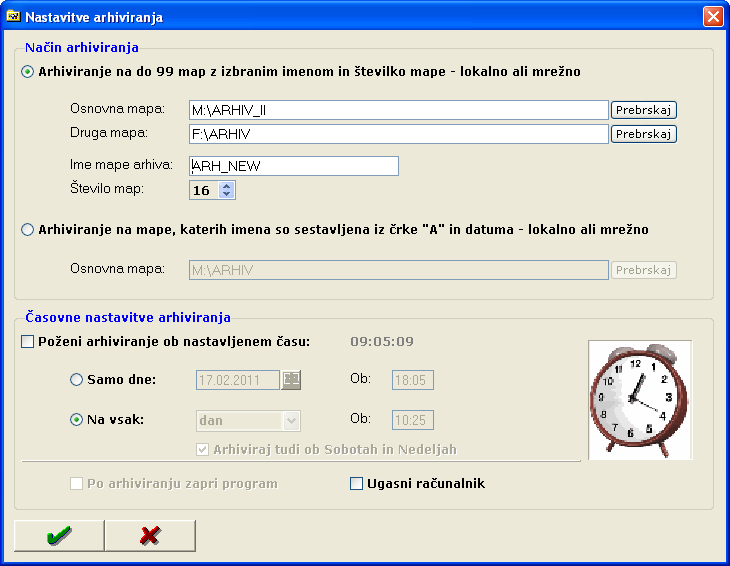
Task: Click Prebrskaj next to Druga mapa
Action: (644, 134)
